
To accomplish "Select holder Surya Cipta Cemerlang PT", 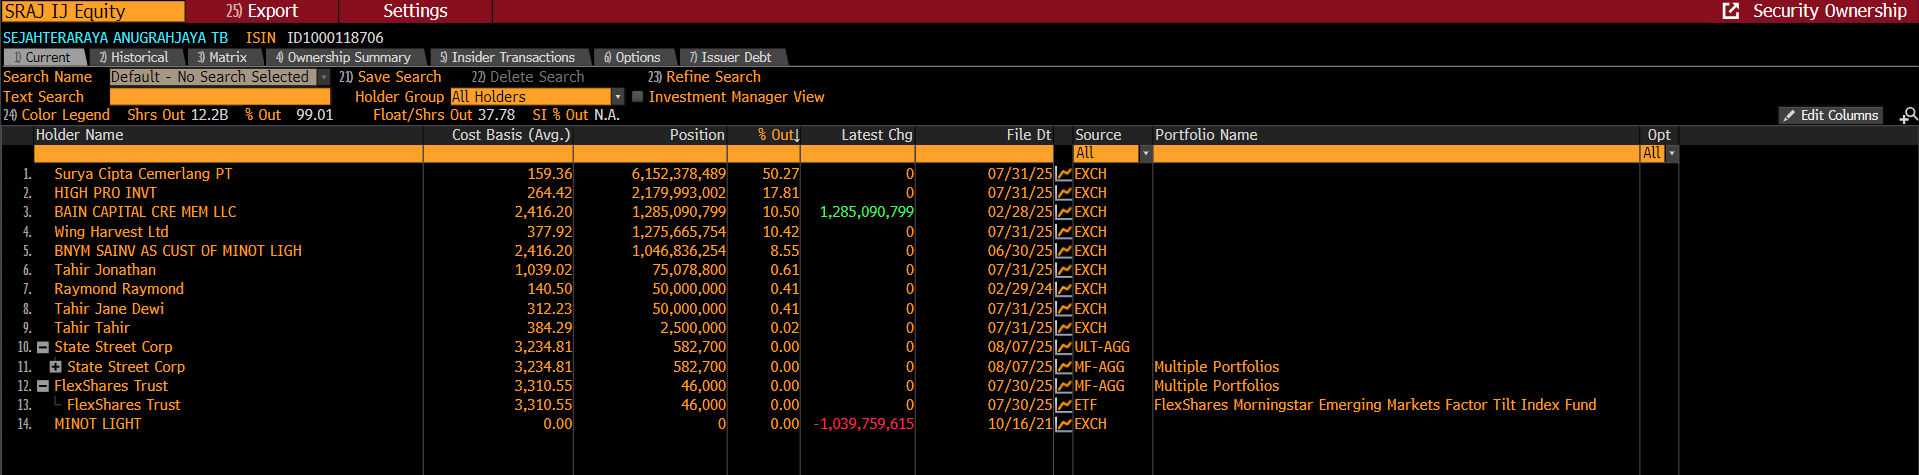I will (143, 174).
